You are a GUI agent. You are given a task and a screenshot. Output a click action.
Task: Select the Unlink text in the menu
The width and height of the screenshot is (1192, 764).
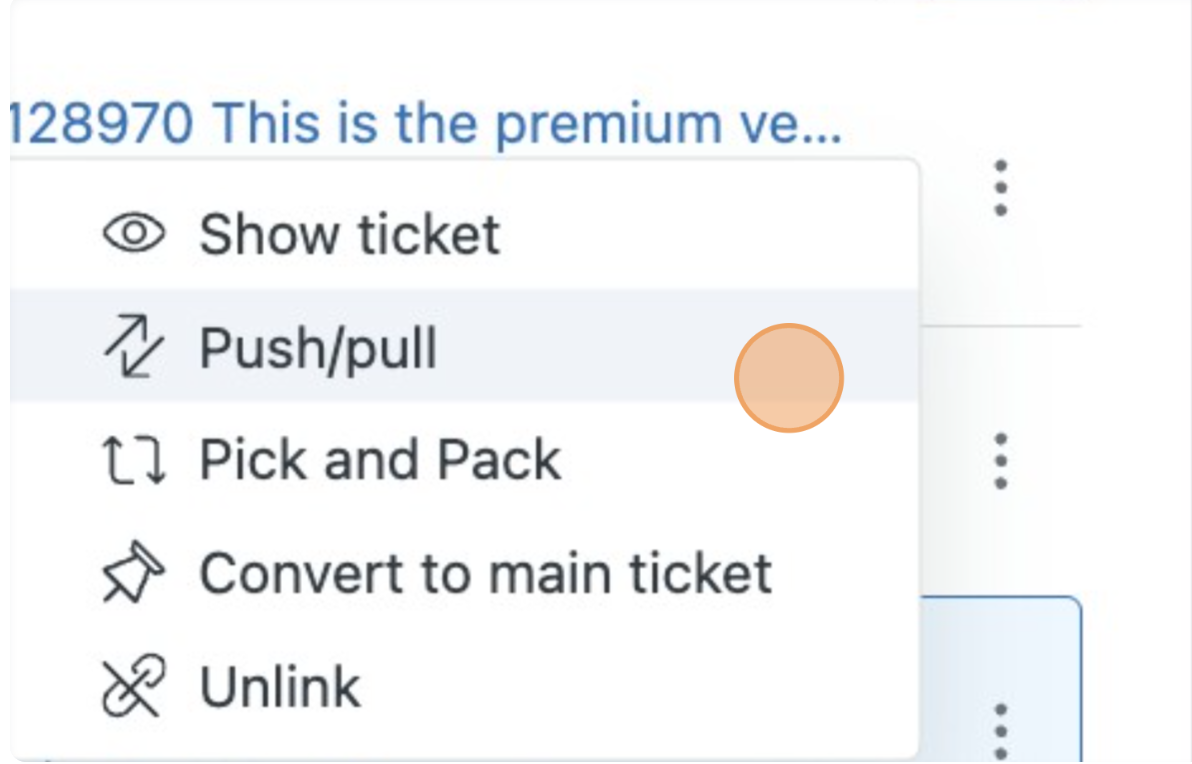point(280,686)
